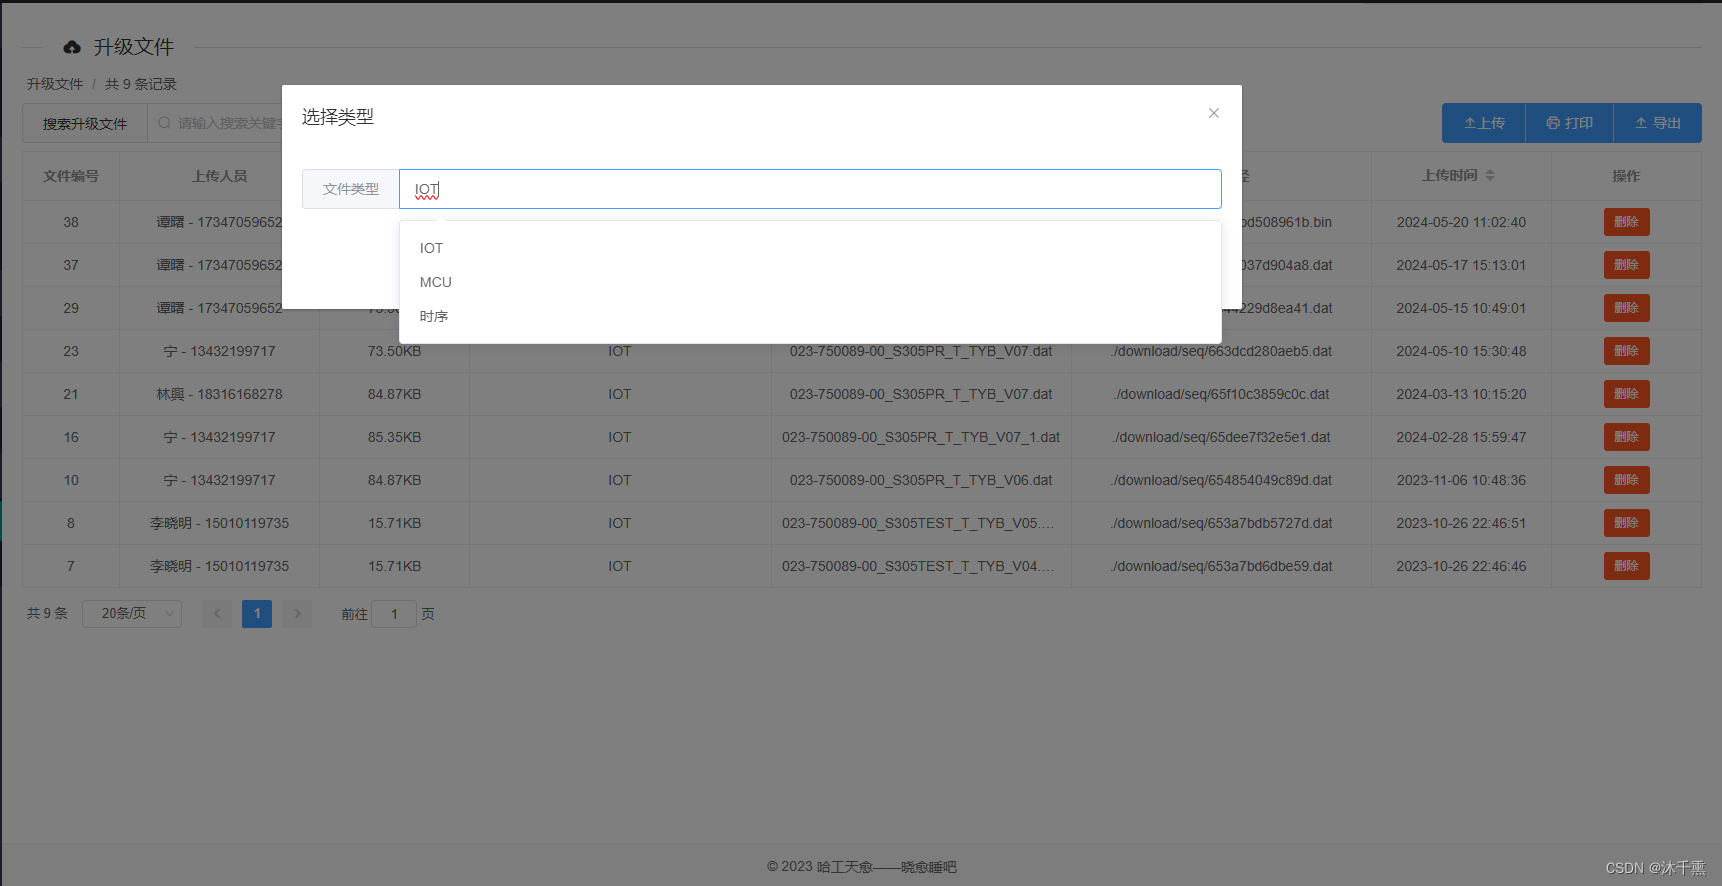Click upload time 2024-05-20 11:02:40
1722x886 pixels.
tap(1461, 222)
